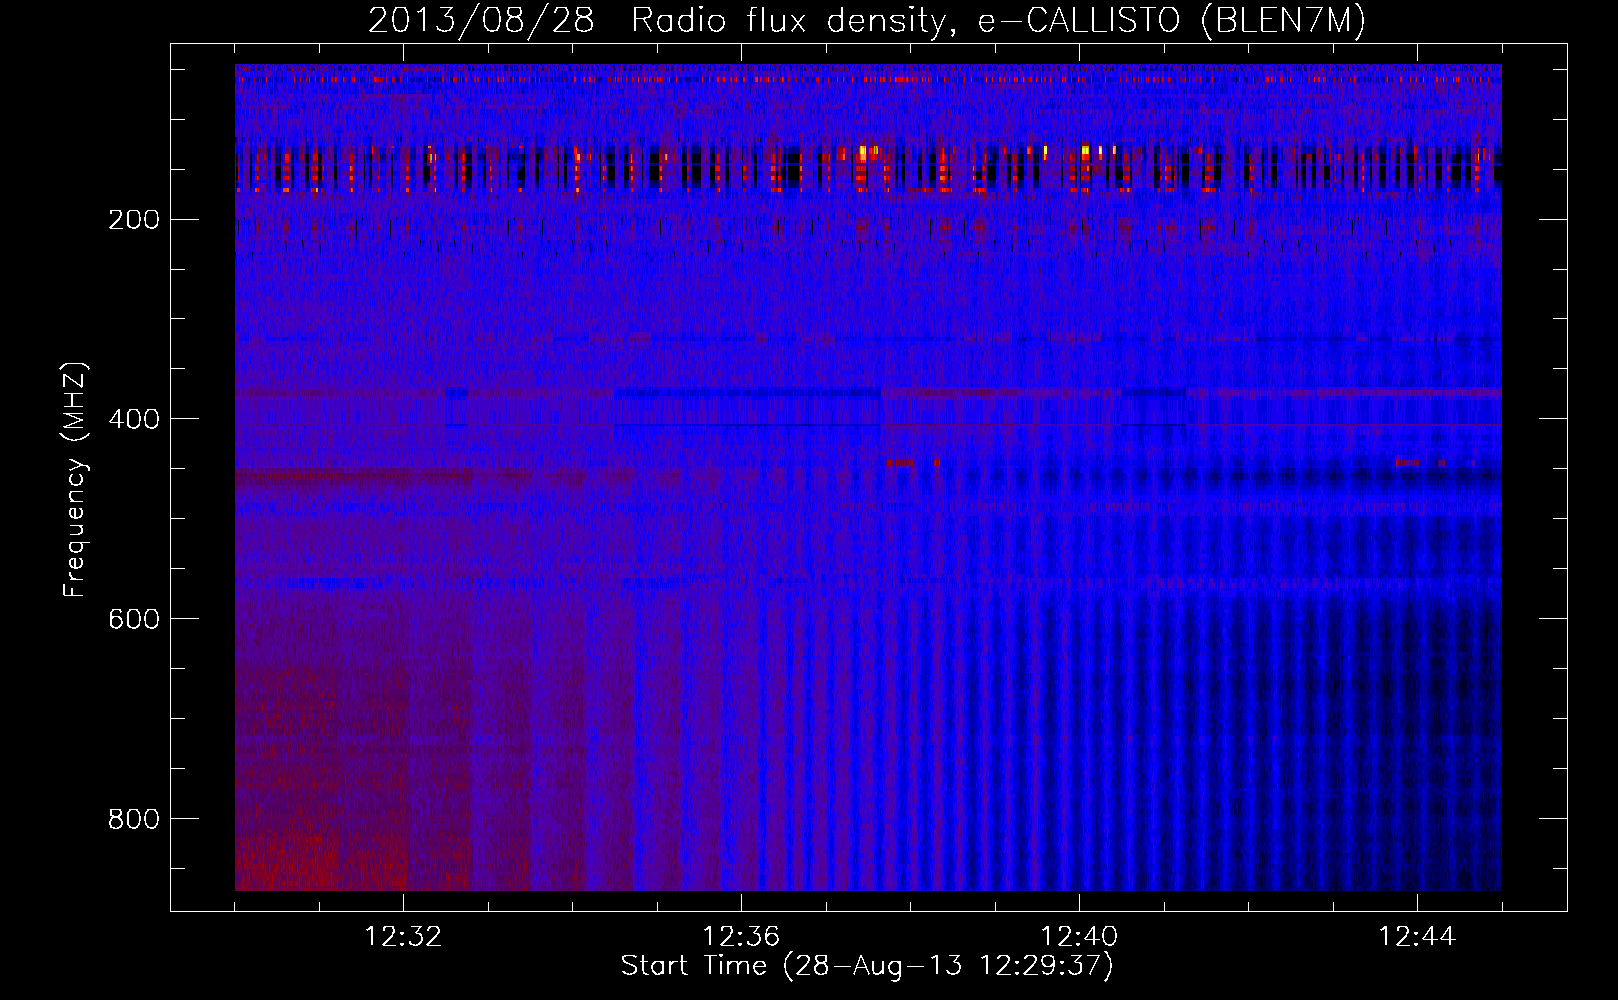1618x1000 pixels.
Task: Click the 200 frequency tick label
Action: coord(133,220)
